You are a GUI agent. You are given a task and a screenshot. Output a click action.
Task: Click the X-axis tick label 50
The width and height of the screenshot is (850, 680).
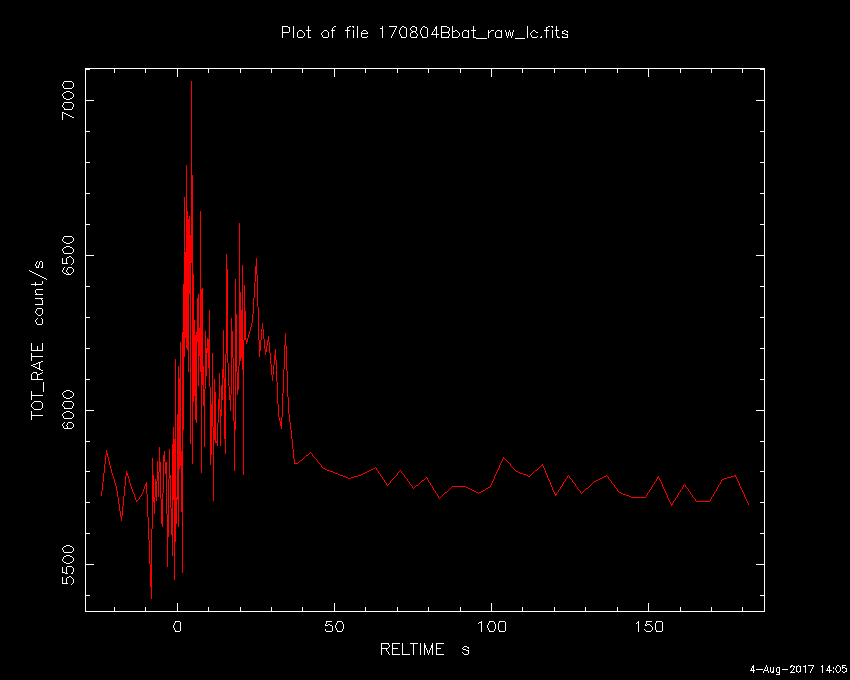click(x=334, y=627)
